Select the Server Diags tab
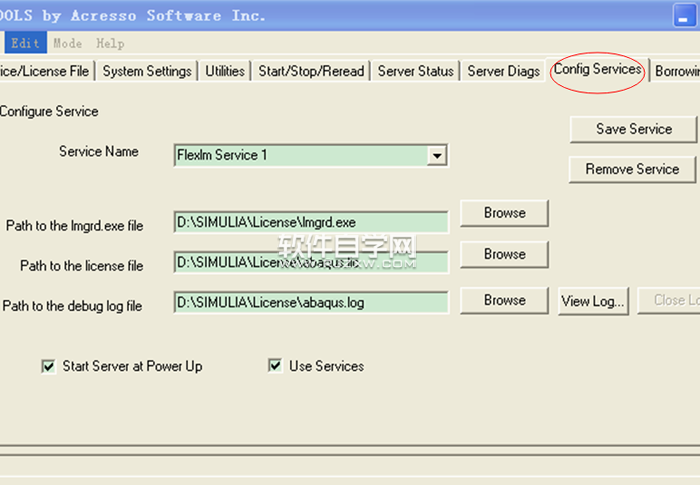 click(503, 71)
